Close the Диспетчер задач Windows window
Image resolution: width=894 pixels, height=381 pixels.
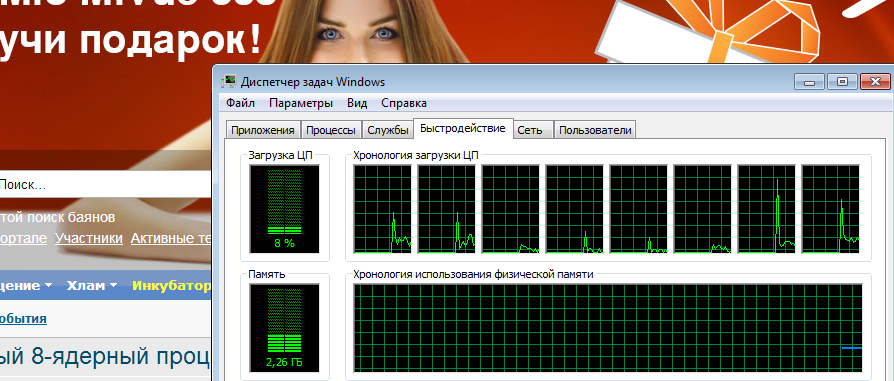click(876, 82)
